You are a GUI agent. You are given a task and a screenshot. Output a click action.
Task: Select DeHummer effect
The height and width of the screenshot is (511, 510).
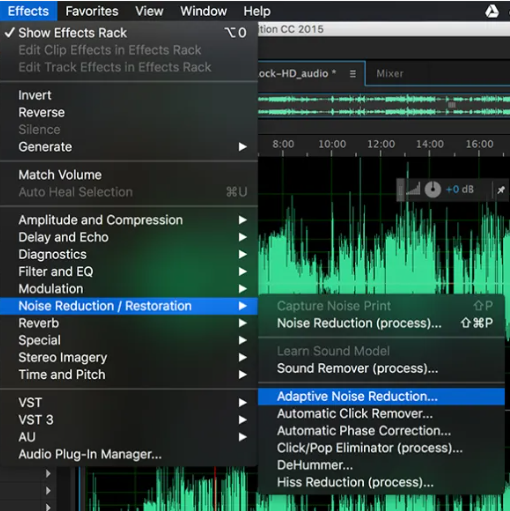[381, 465]
